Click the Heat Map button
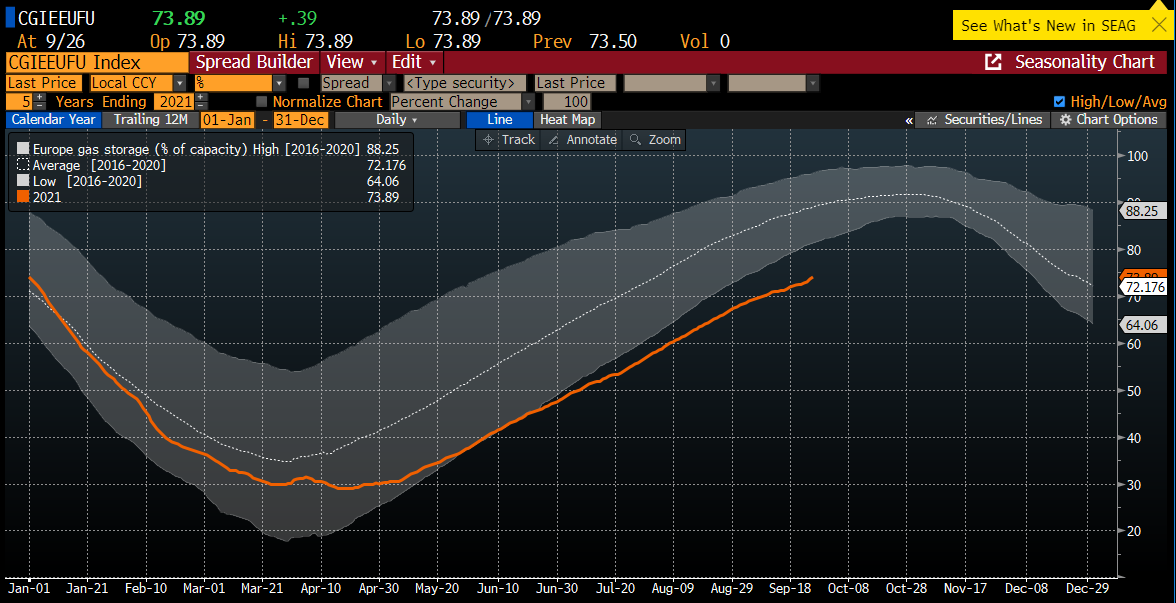The height and width of the screenshot is (603, 1176). point(567,120)
